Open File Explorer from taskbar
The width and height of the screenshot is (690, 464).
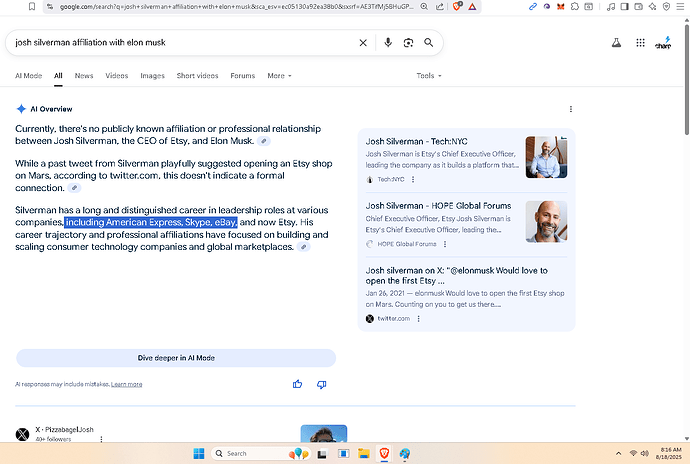364,453
